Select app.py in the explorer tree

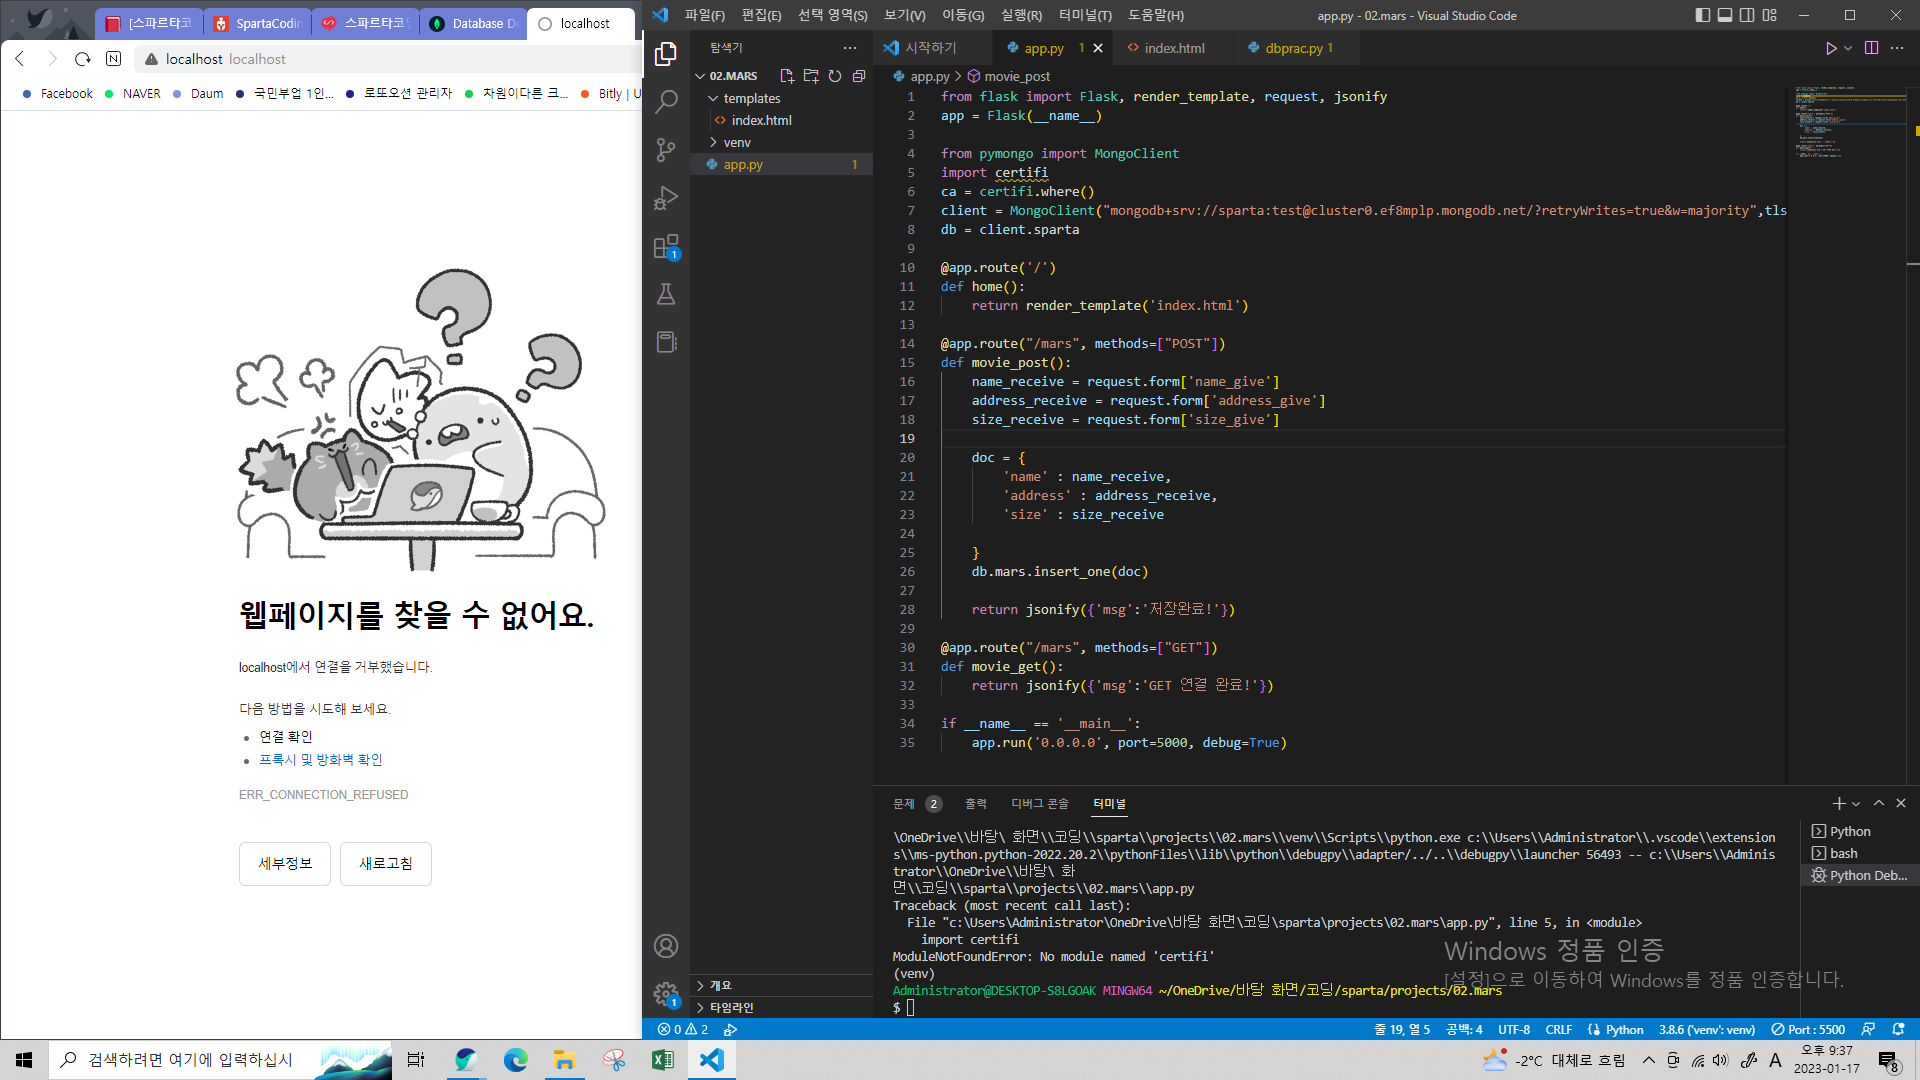pos(781,164)
